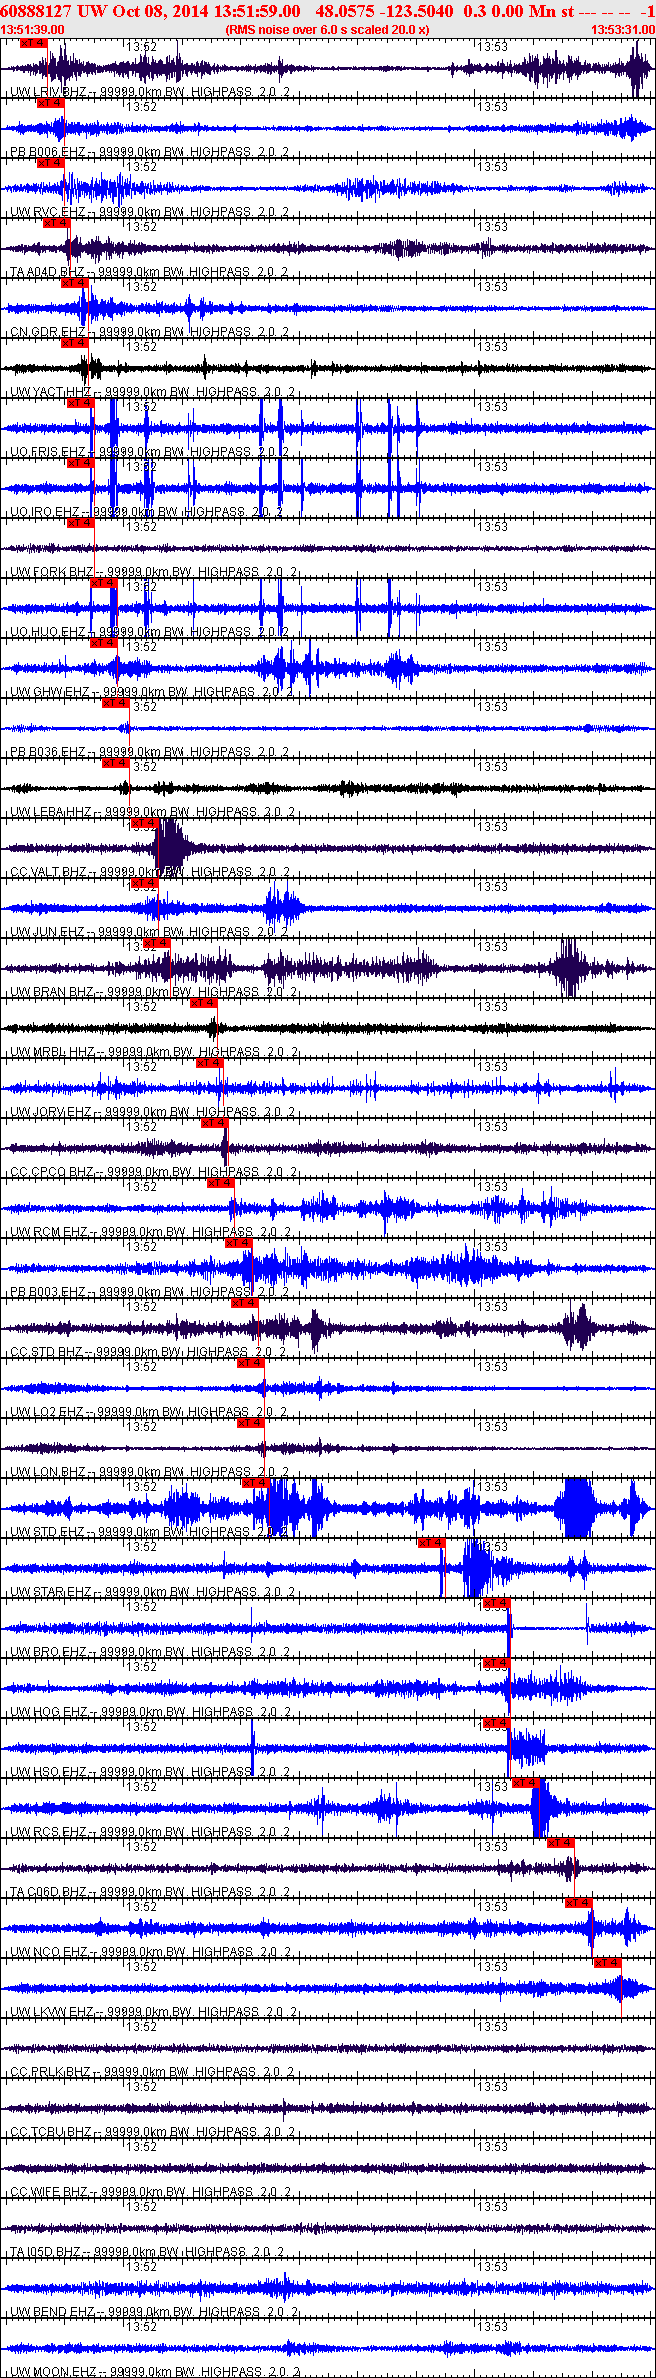
Task: Click the red pick marker on PB.B006.EHZ trace
Action: pos(51,103)
